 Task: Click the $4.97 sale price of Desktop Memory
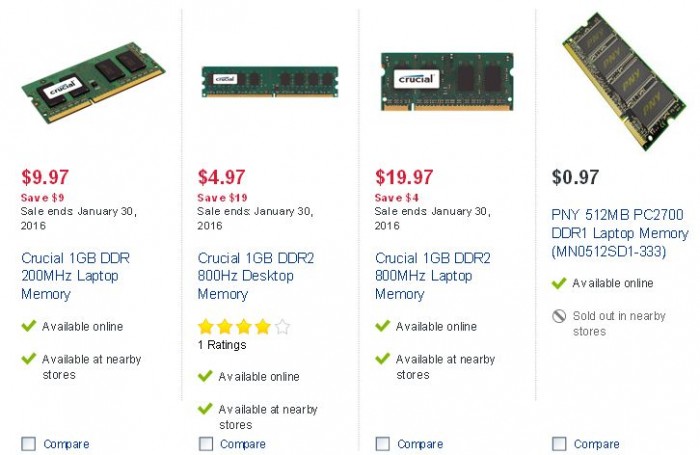tap(221, 177)
